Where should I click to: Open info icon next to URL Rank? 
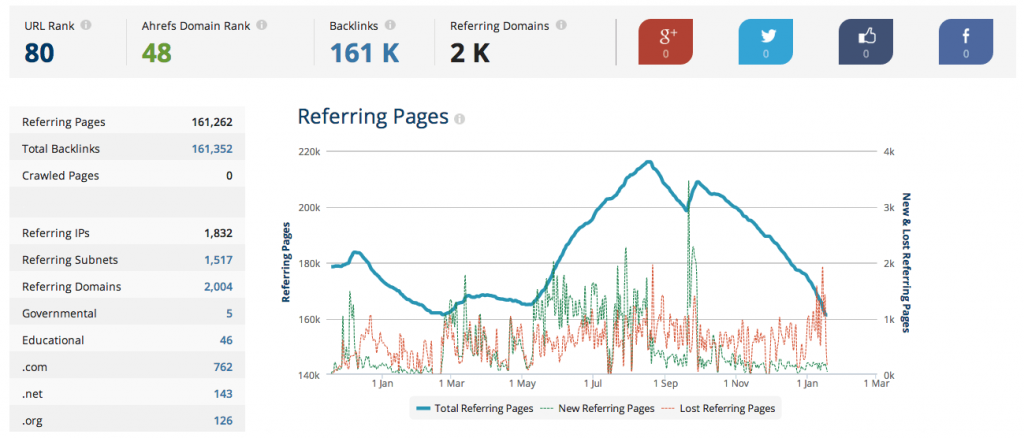pos(86,26)
